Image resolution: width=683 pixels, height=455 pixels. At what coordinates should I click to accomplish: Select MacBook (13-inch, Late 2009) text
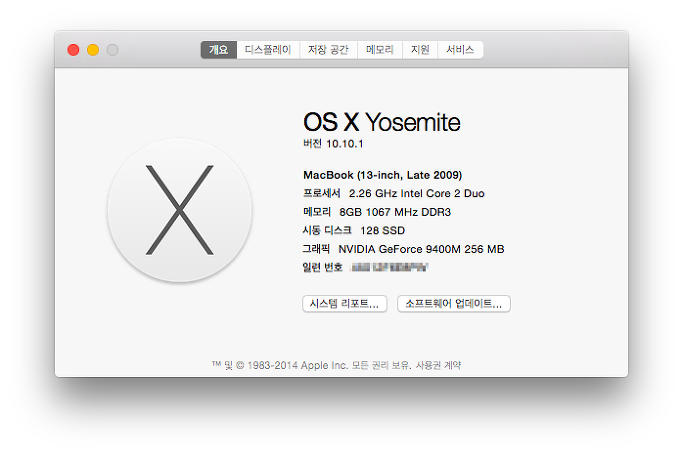pos(382,175)
